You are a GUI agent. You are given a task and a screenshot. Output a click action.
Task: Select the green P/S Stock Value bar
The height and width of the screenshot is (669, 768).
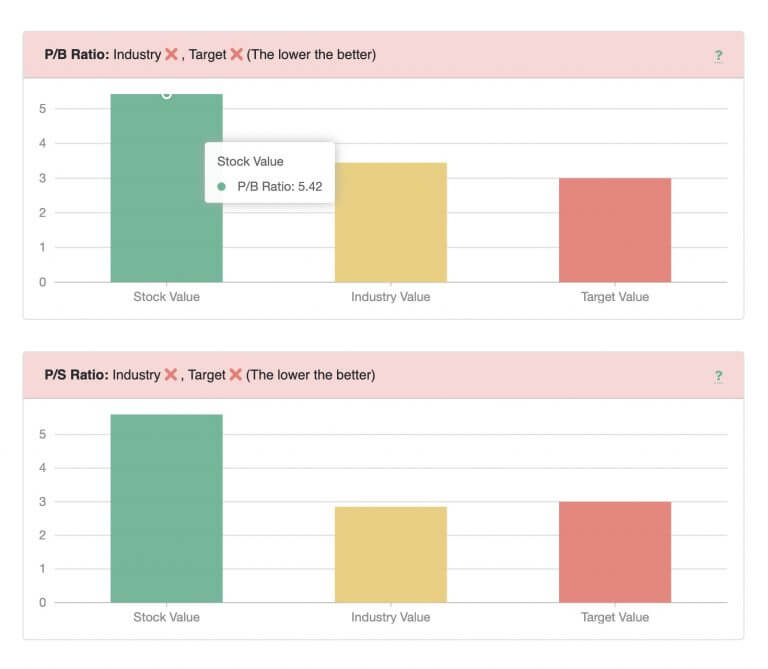[x=167, y=508]
